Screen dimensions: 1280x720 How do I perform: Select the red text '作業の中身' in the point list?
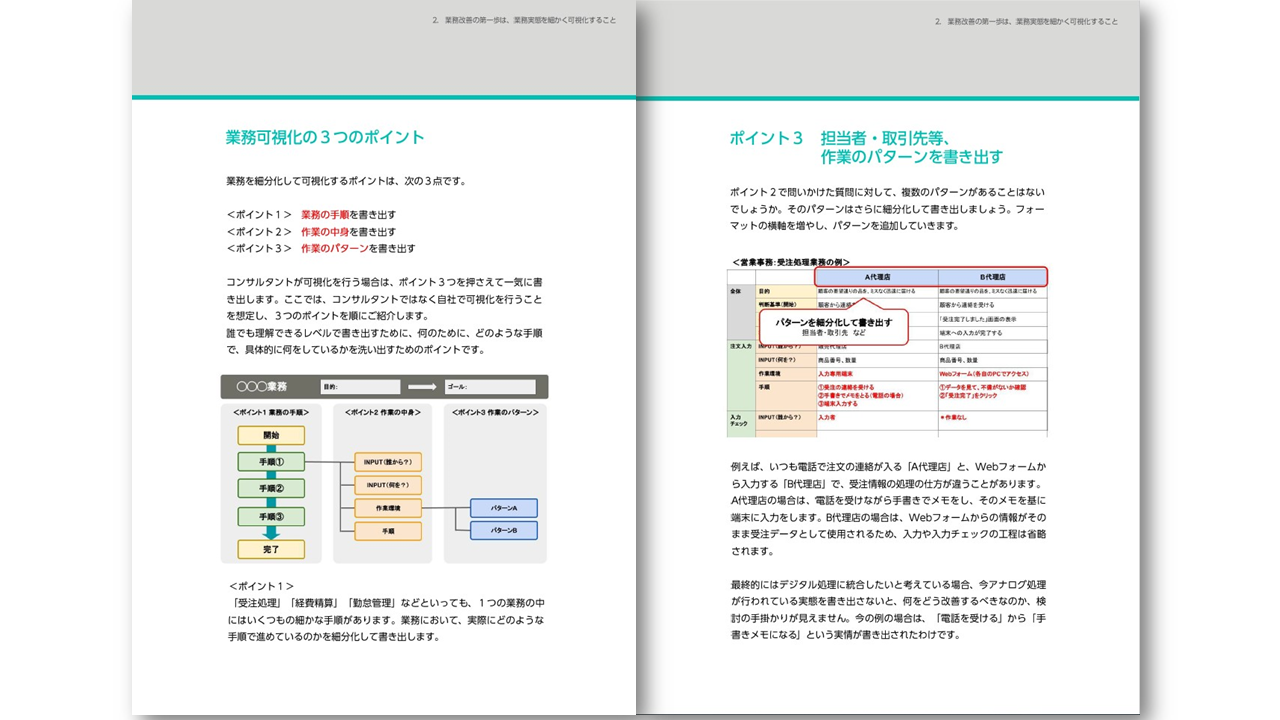(325, 231)
